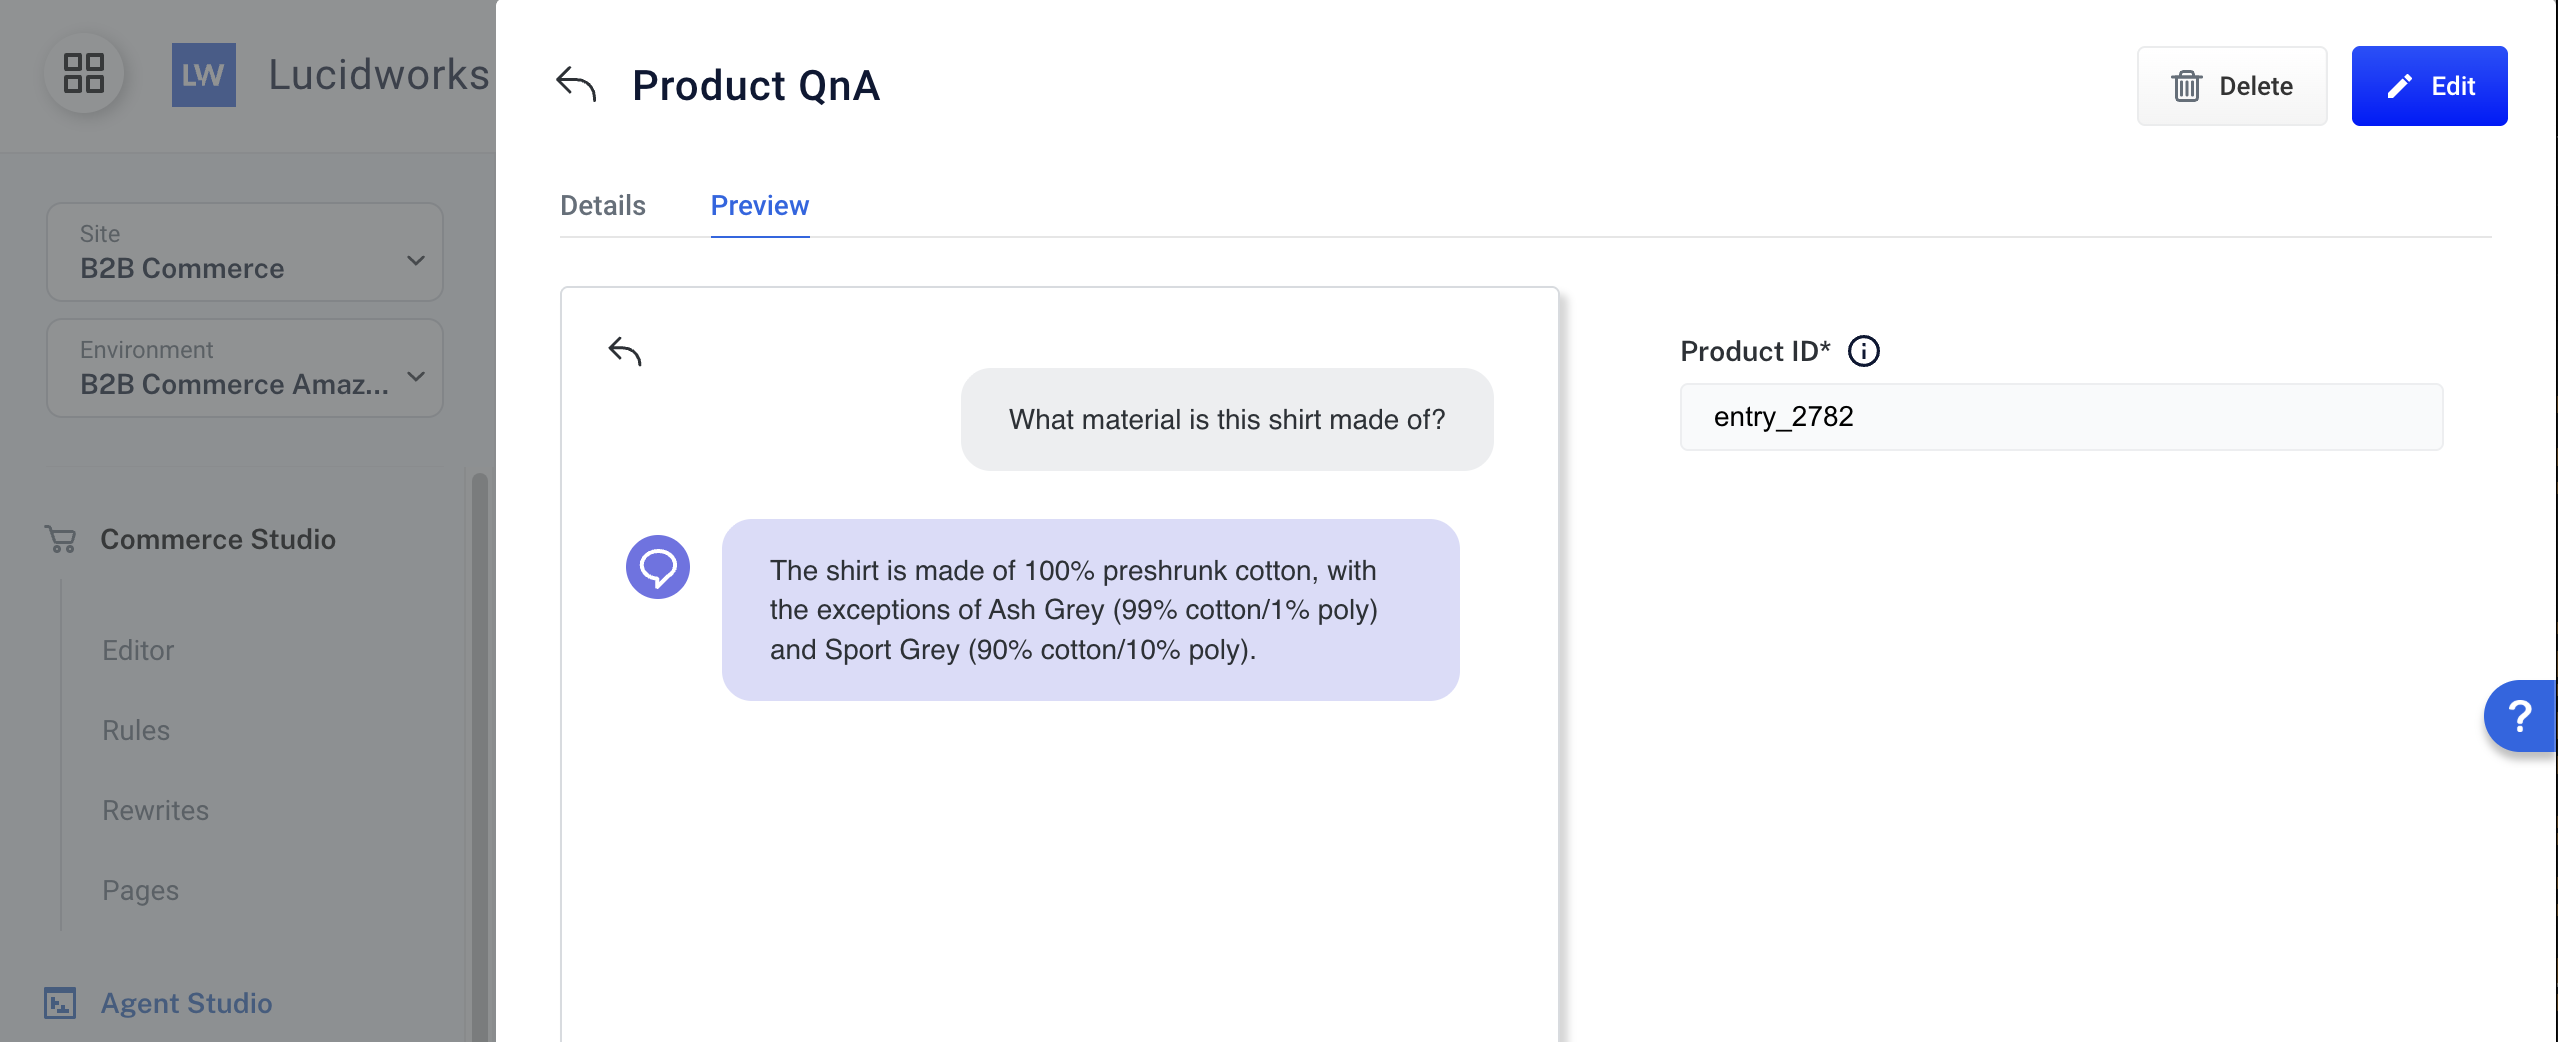Delete this Product QnA entry
This screenshot has width=2558, height=1042.
(2232, 86)
